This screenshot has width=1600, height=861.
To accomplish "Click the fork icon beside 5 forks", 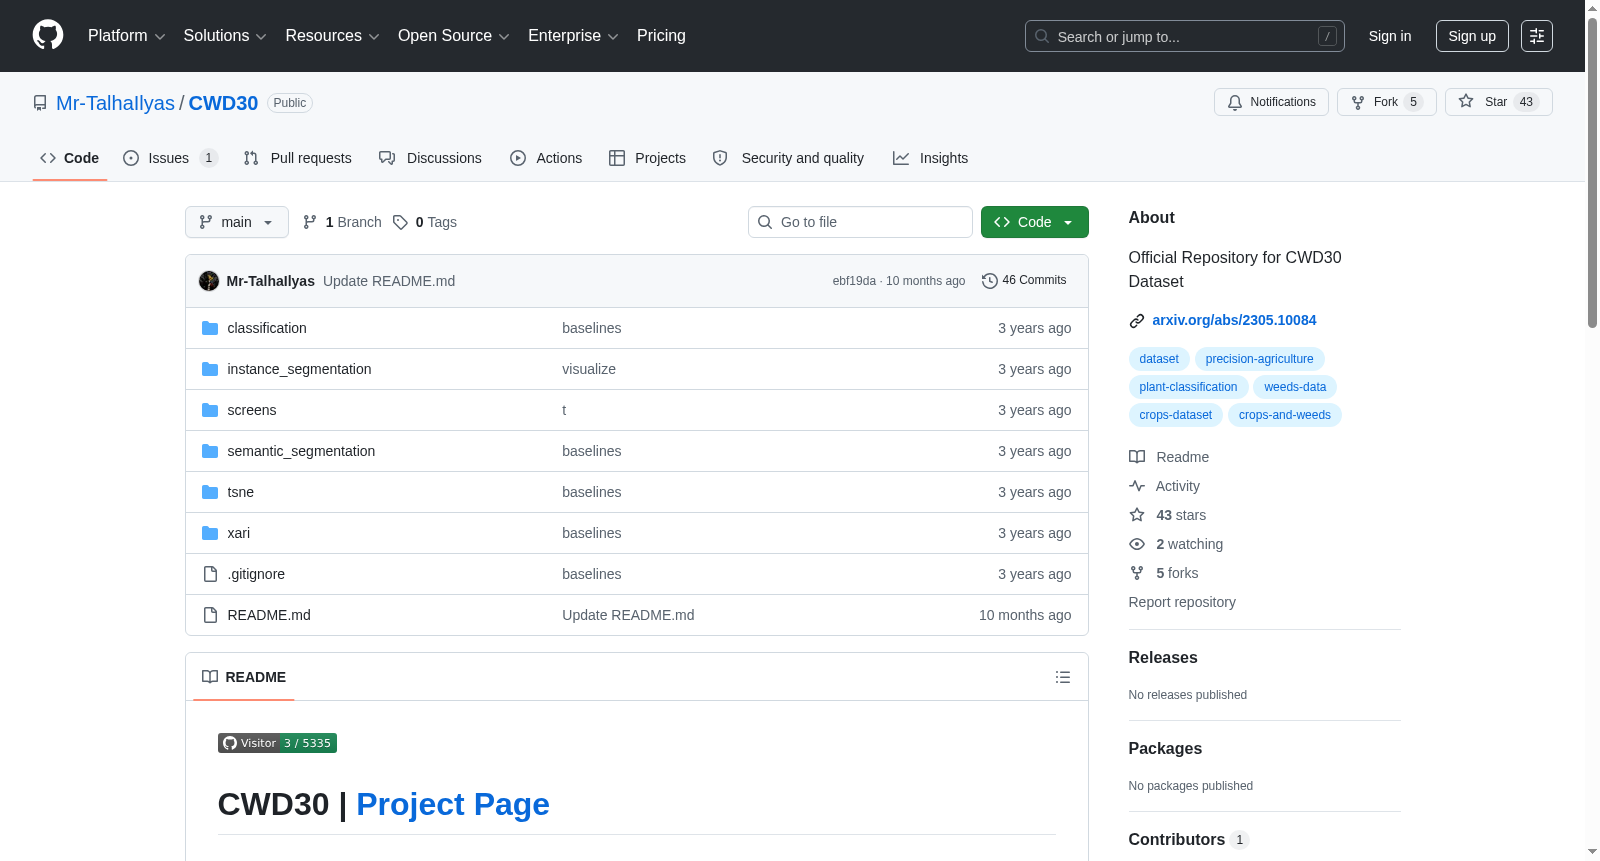I will coord(1137,573).
